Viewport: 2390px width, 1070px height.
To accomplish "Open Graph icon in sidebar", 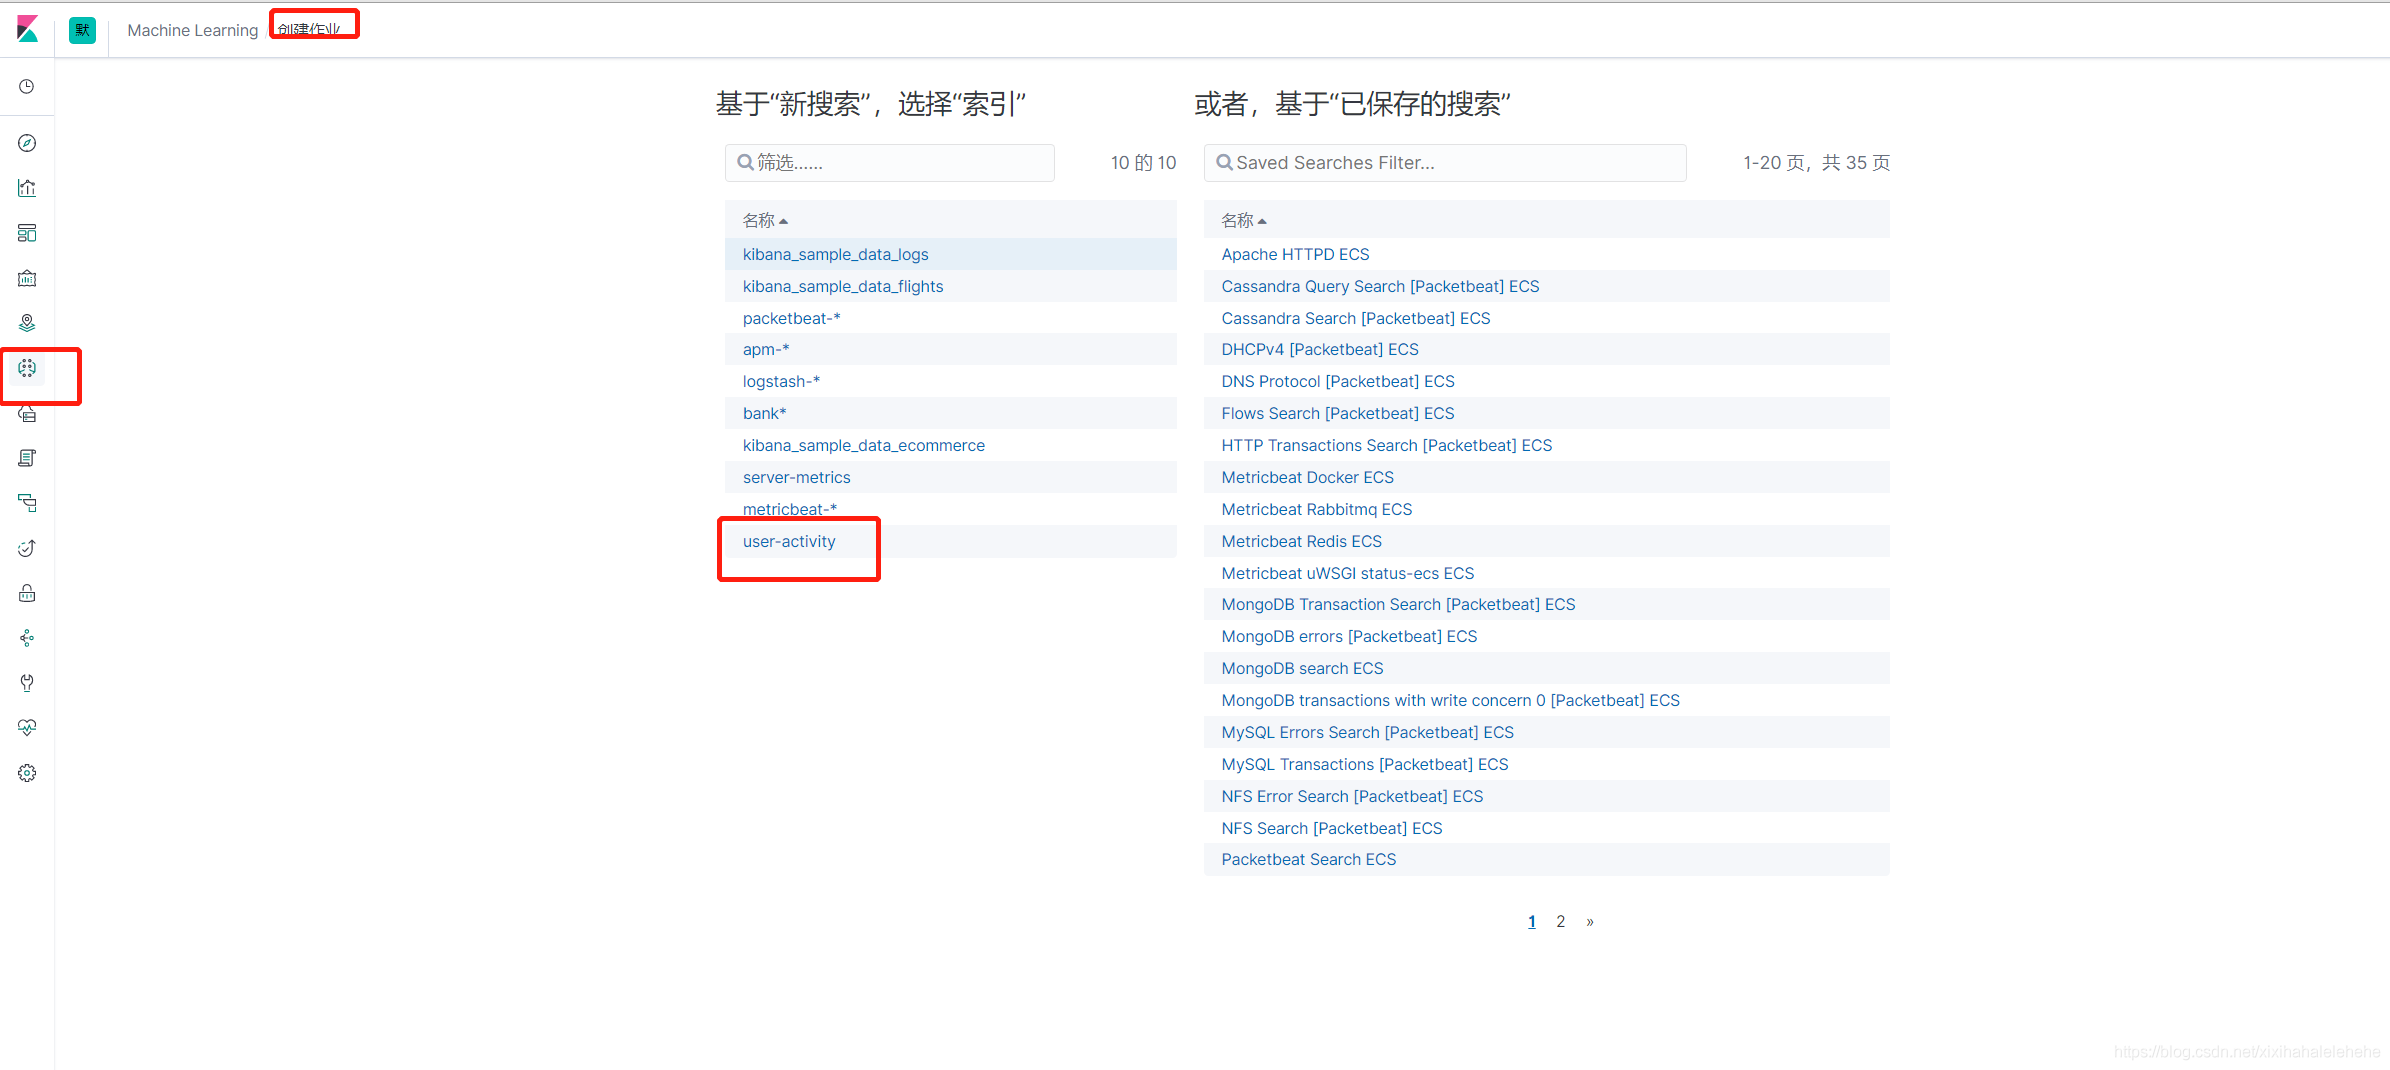I will 27,638.
